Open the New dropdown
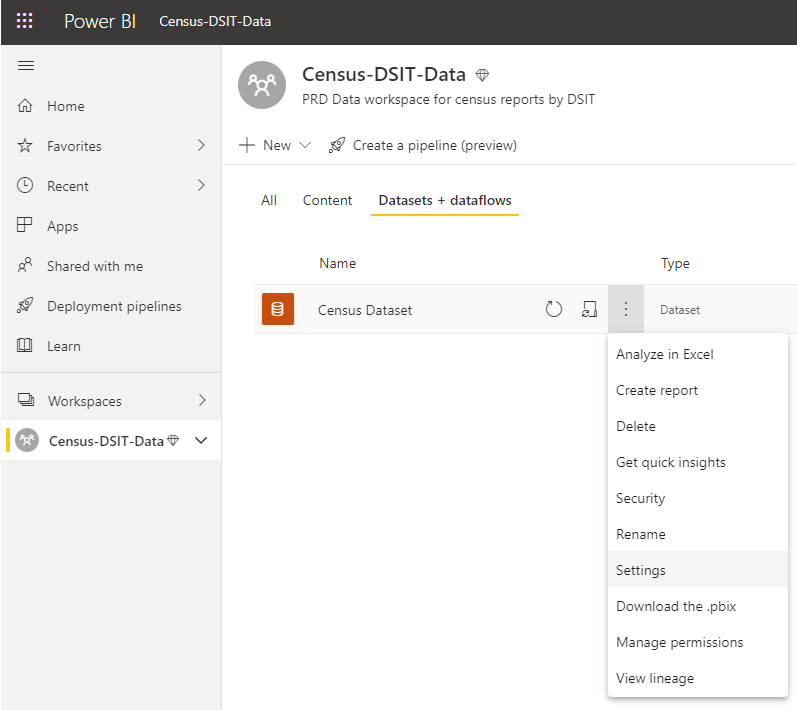Screen dimensions: 797x710 coord(274,145)
